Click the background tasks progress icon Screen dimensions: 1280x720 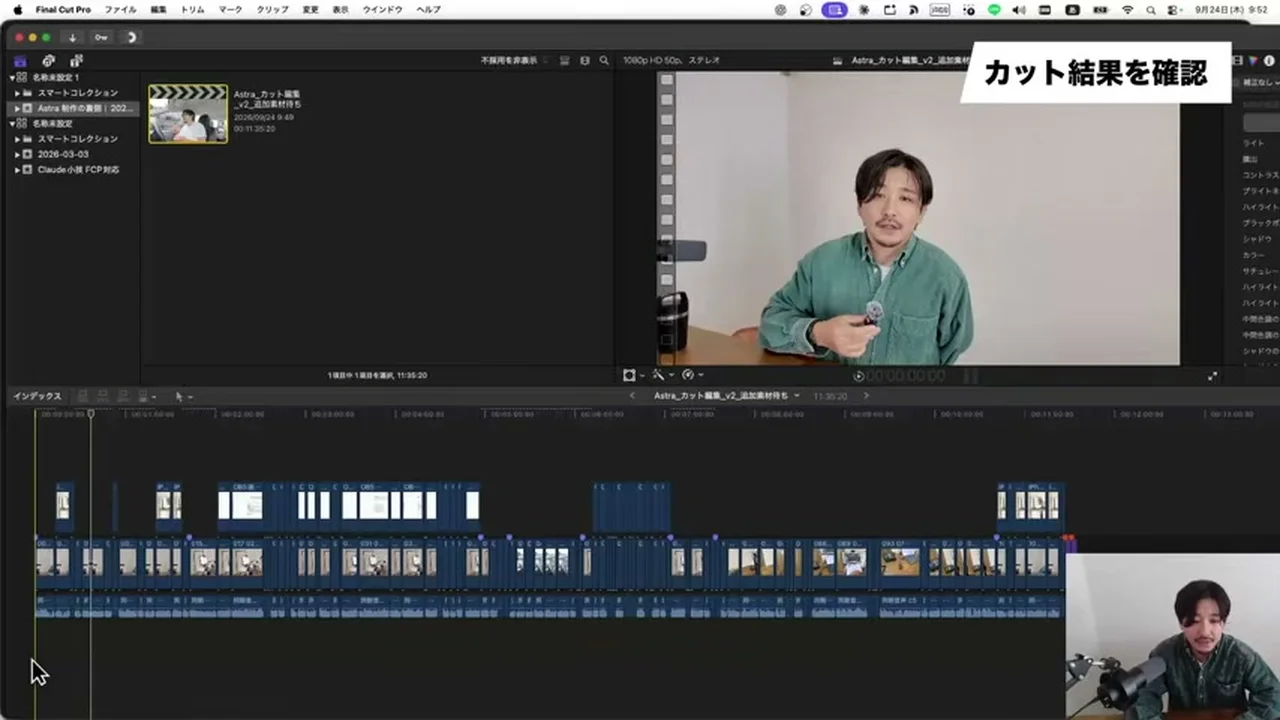coord(131,37)
